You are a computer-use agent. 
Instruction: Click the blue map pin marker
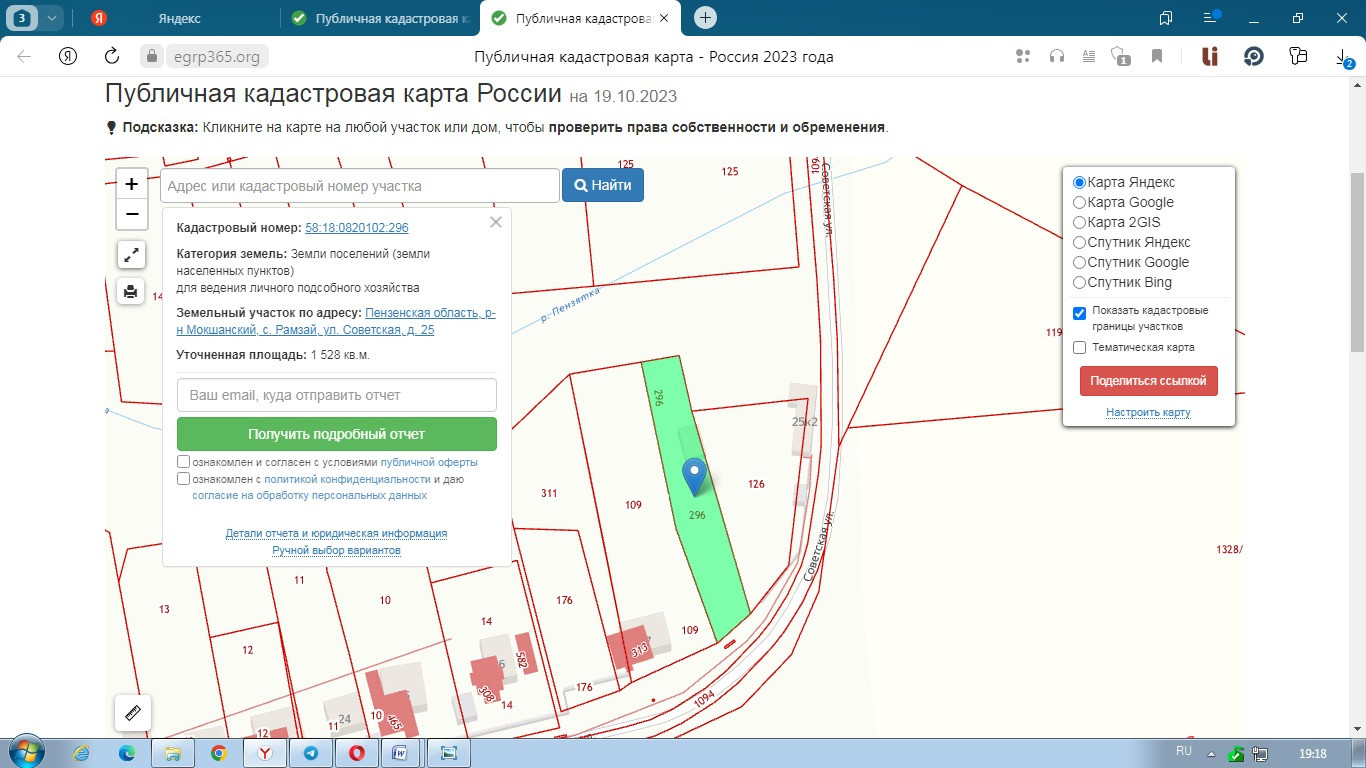694,477
